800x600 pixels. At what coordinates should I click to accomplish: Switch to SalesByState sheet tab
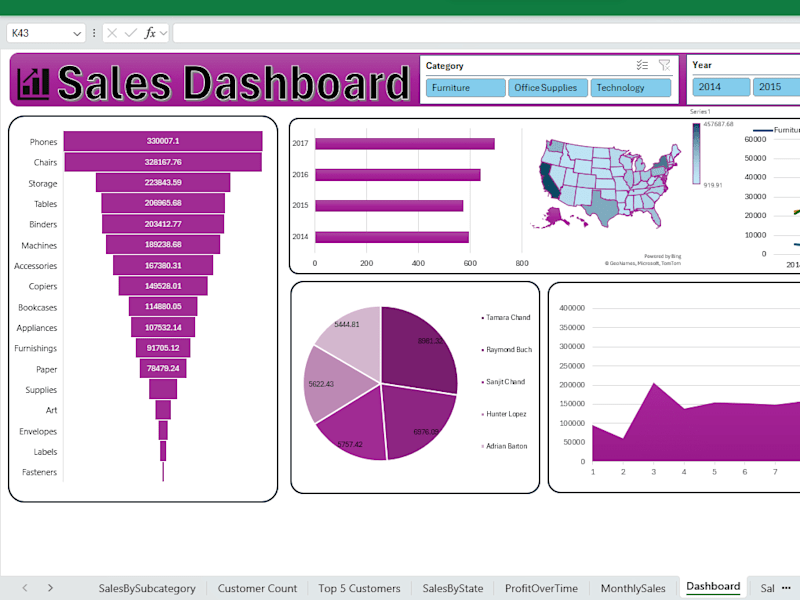coord(453,588)
